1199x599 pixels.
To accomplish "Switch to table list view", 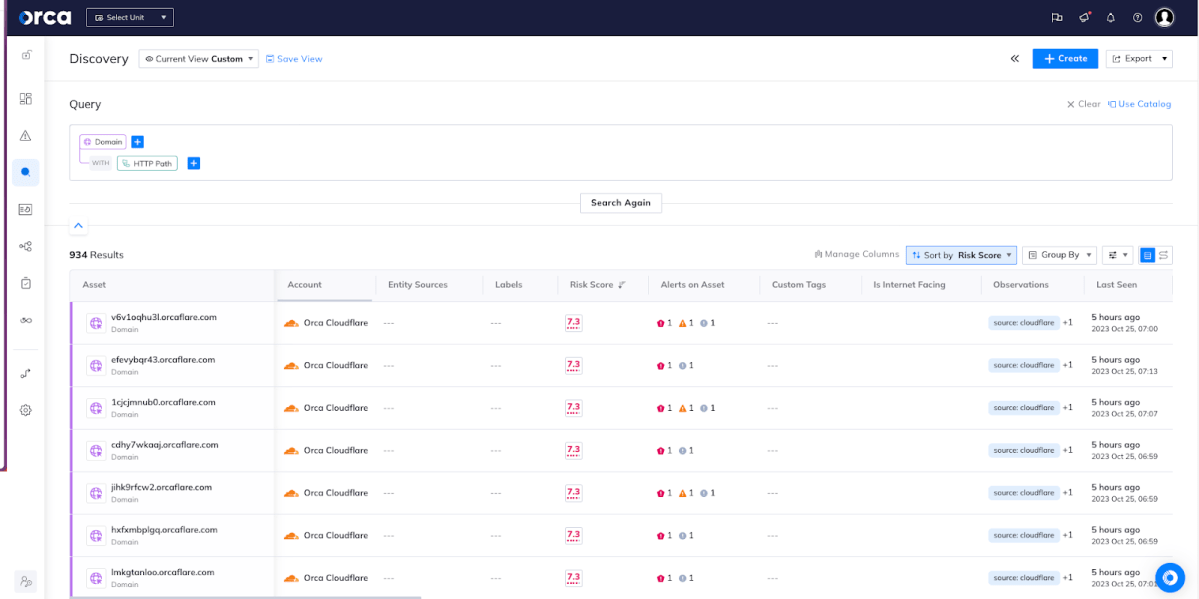I will click(1148, 255).
